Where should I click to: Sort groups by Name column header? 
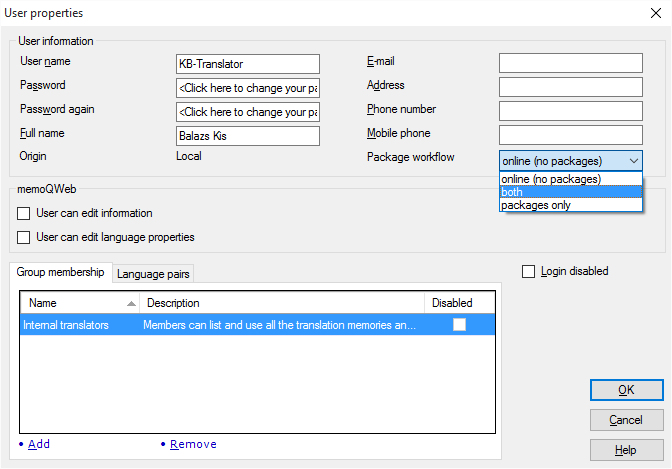78,303
